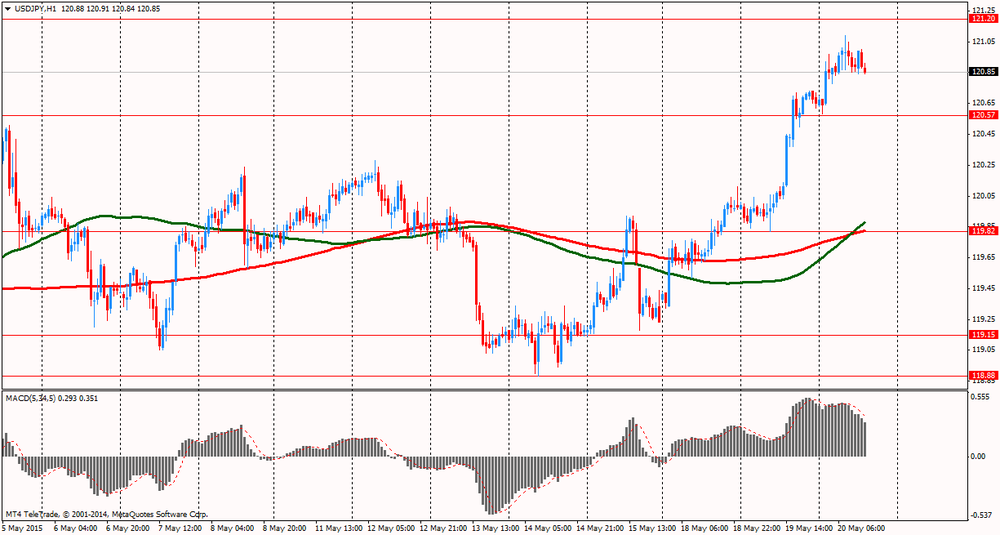Select the red 119.82 price level tag
1000x535 pixels.
pos(983,231)
